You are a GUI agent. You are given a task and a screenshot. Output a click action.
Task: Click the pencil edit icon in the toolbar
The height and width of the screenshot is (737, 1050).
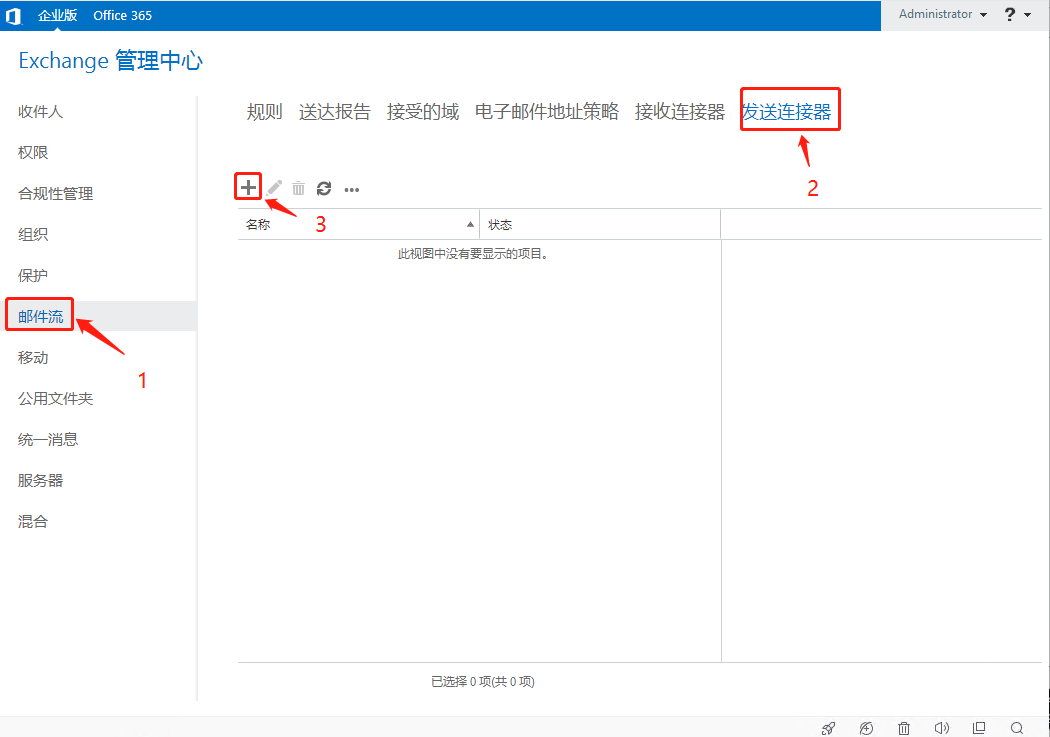[x=275, y=188]
